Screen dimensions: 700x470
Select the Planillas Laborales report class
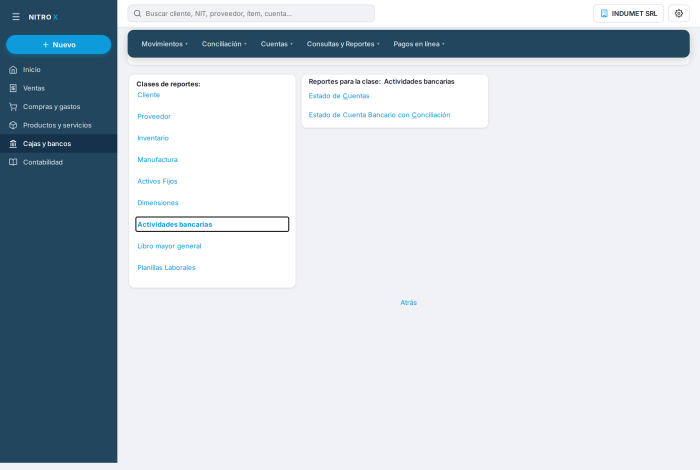coord(166,267)
